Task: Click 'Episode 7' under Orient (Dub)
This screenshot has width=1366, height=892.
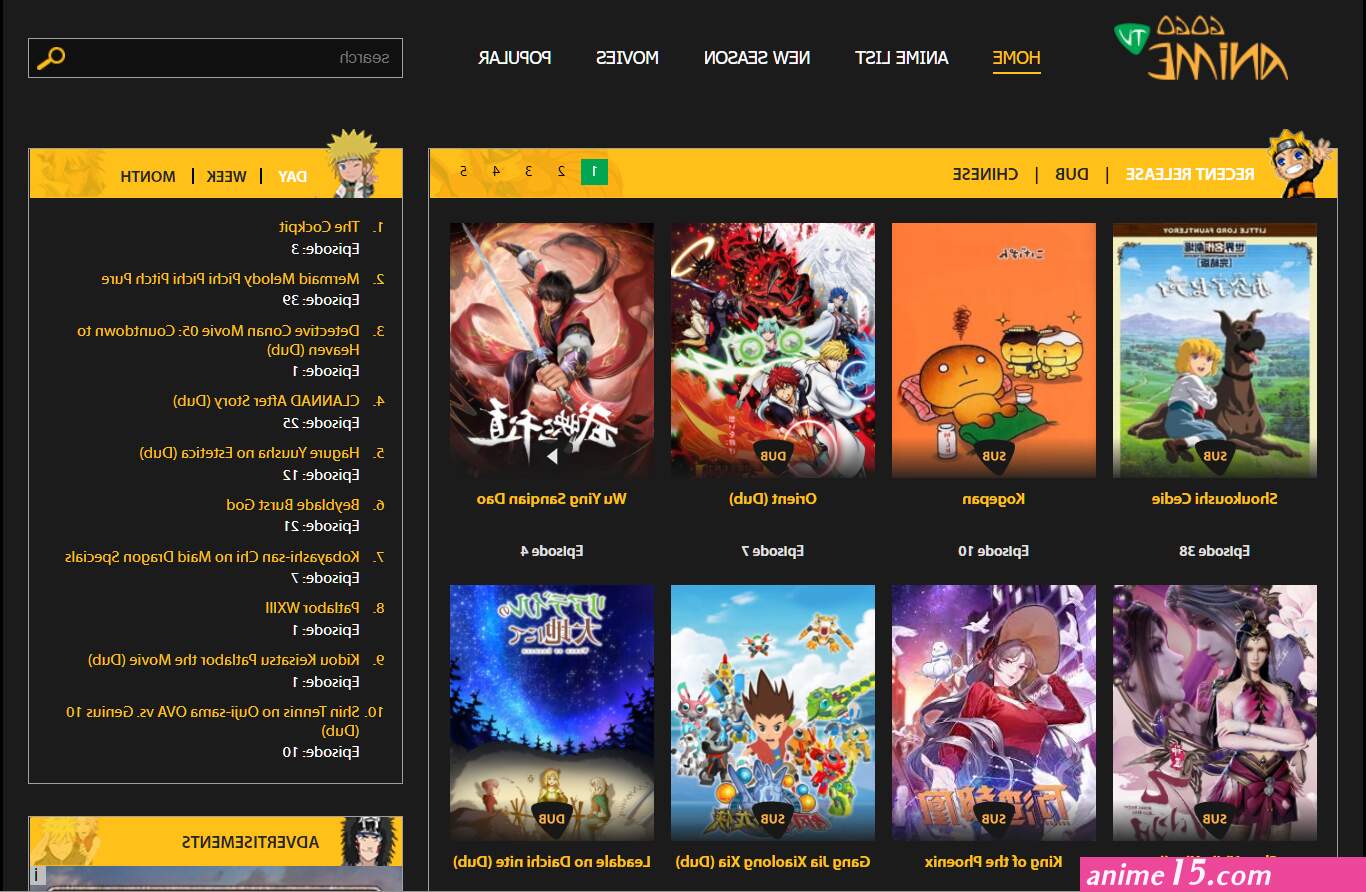Action: (773, 551)
